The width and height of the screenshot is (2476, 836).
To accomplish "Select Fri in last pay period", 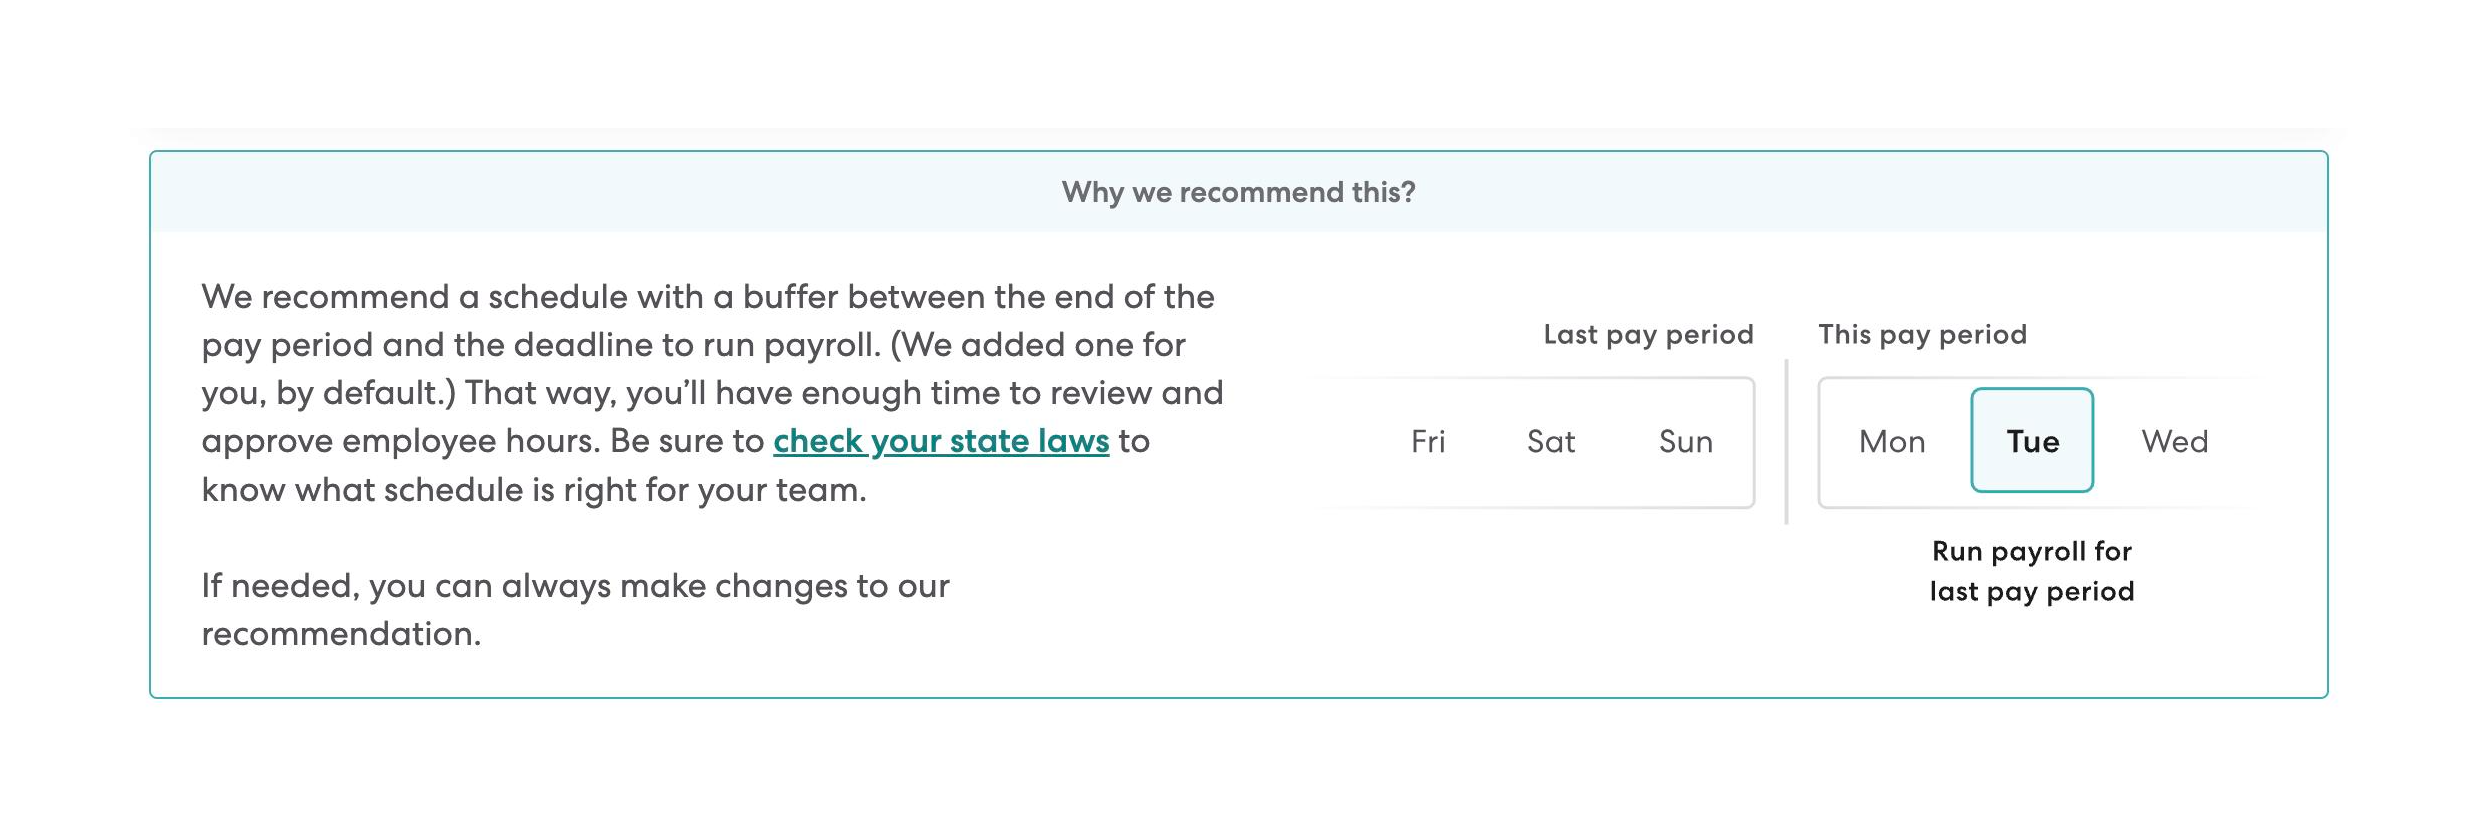I will point(1427,441).
